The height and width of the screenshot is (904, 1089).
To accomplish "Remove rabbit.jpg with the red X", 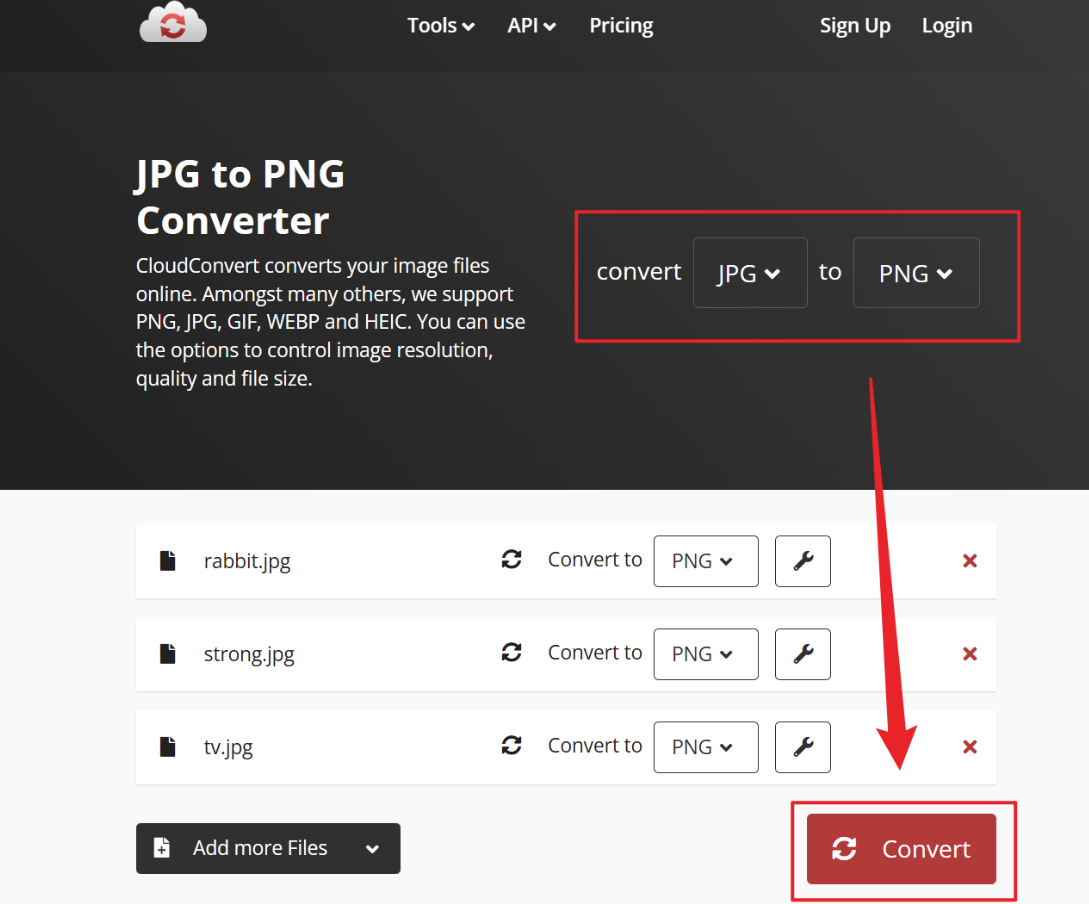I will (x=970, y=561).
